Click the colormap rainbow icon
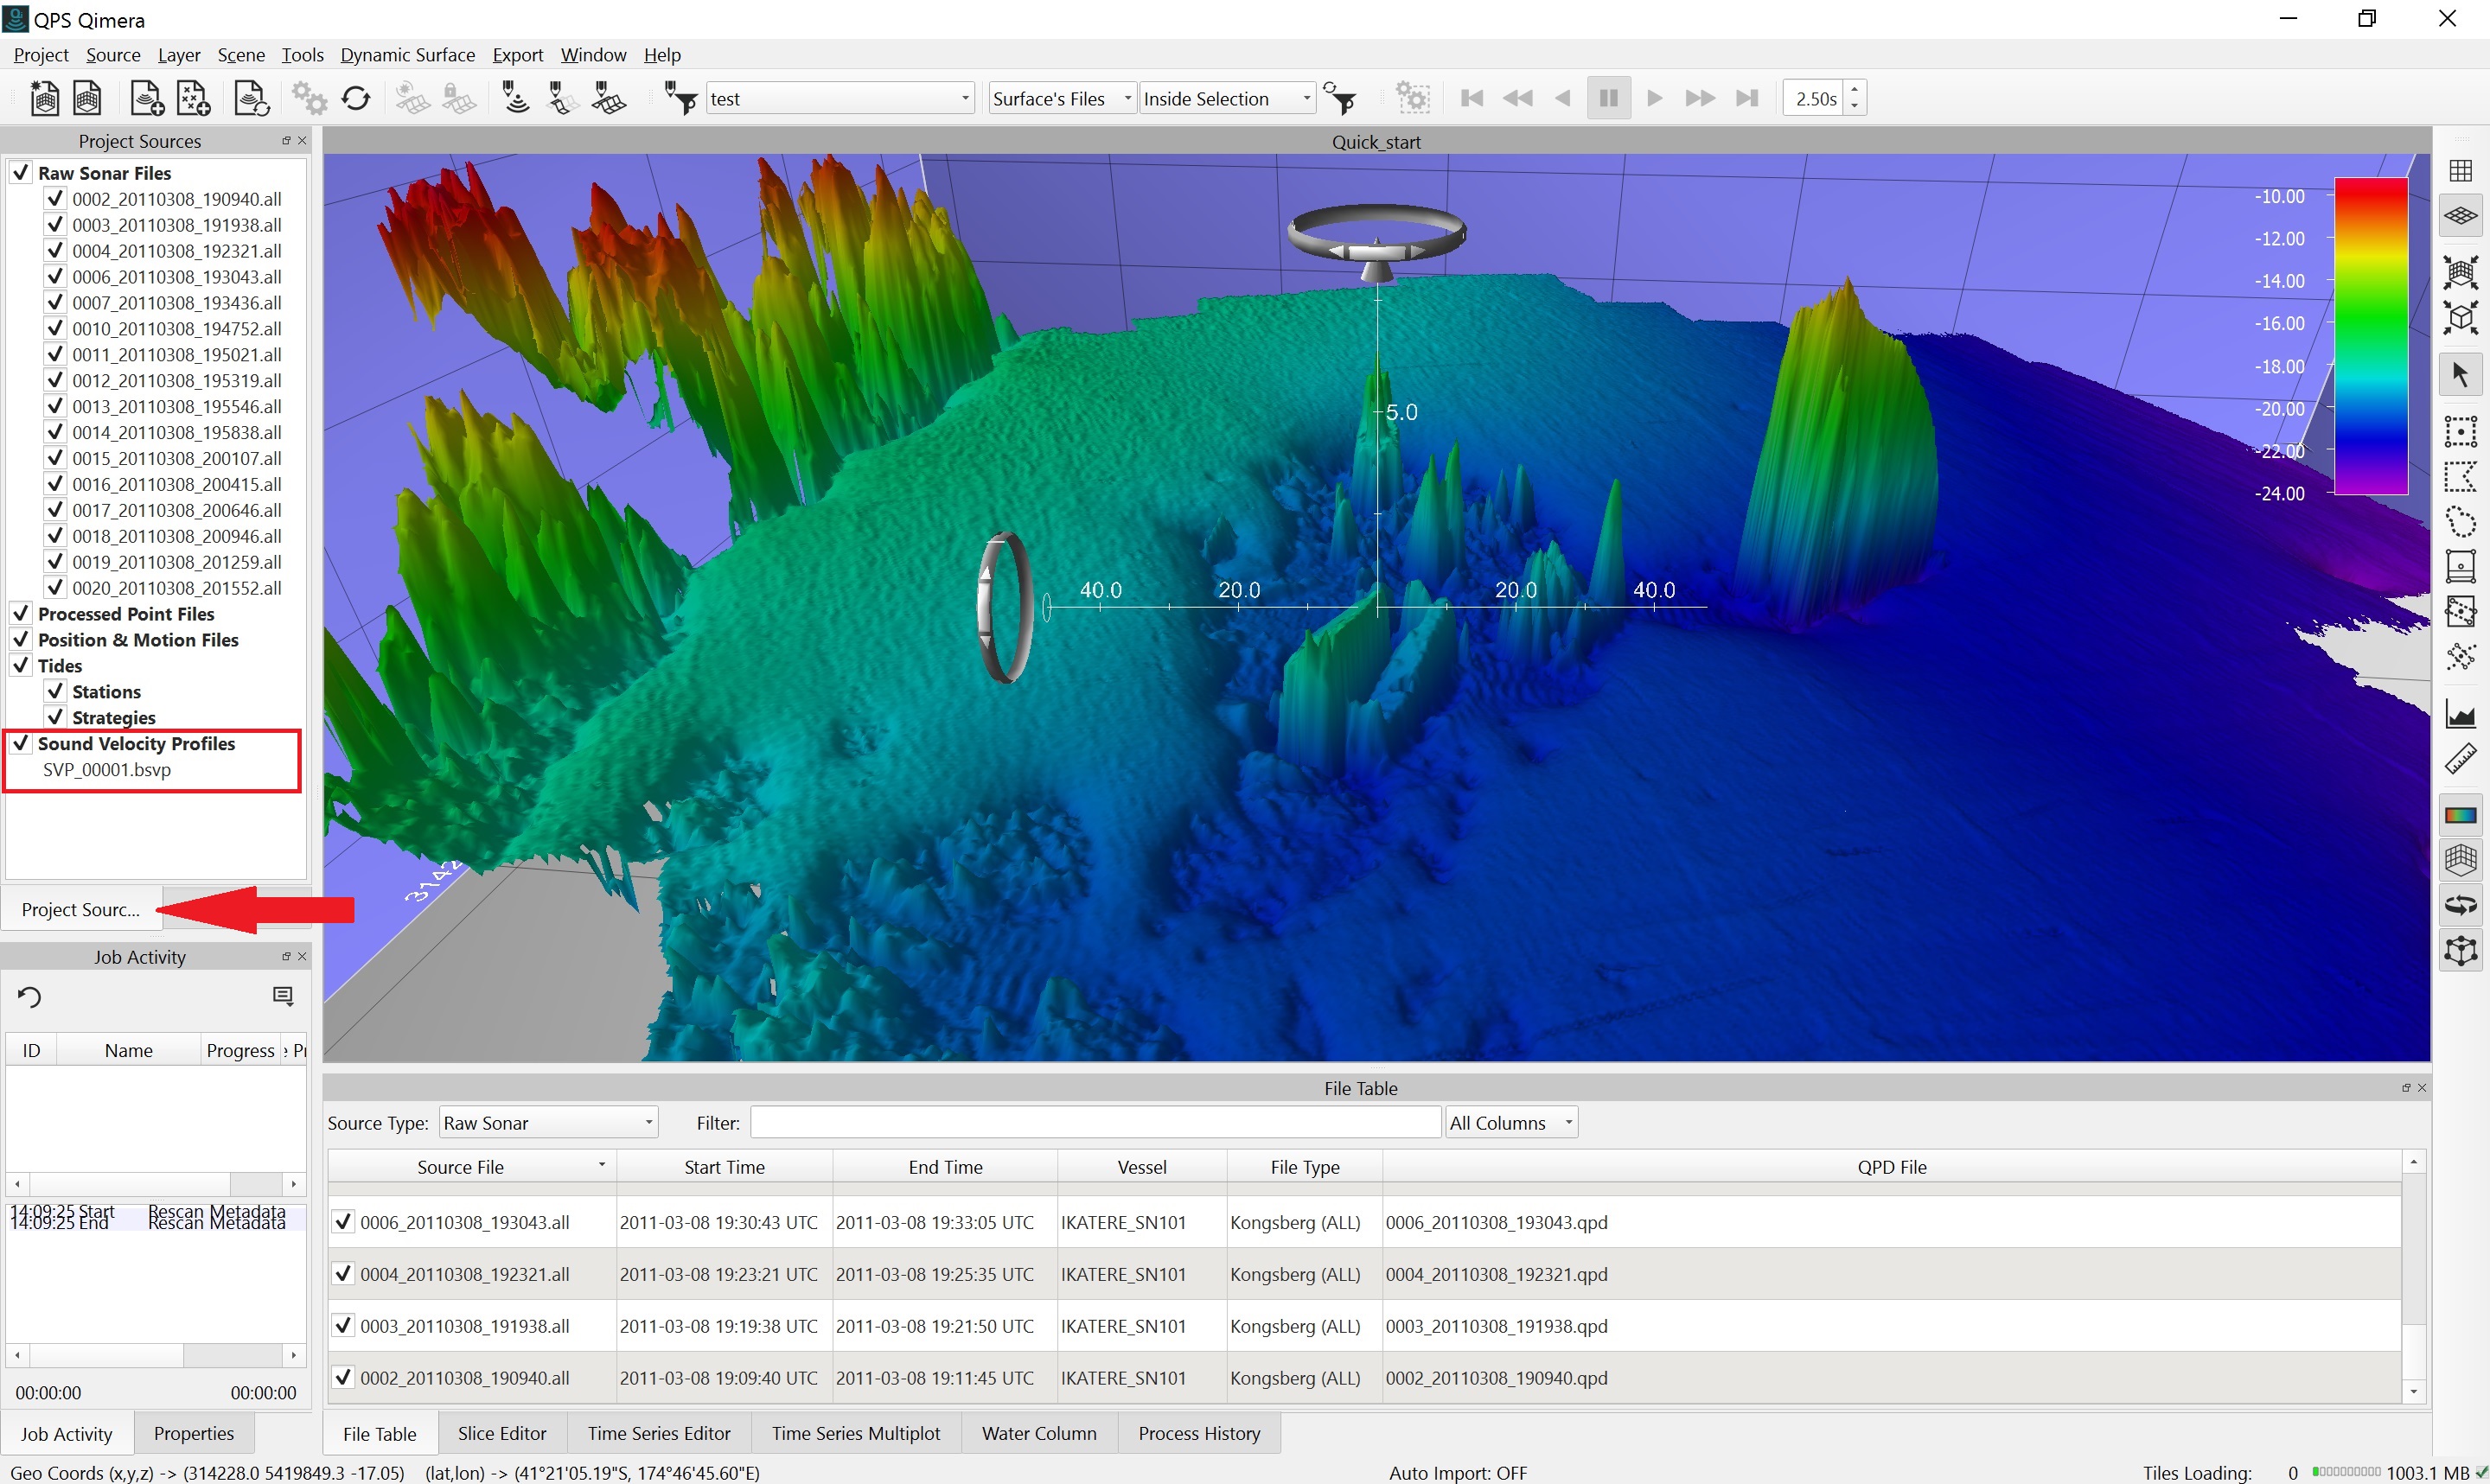The height and width of the screenshot is (1484, 2490). tap(2460, 815)
